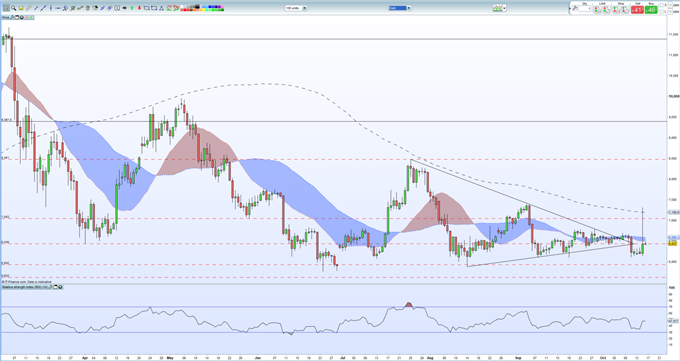Viewport: 680px width, 361px height.
Task: Tick the upper checkbox beside Buy button
Action: click(662, 5)
